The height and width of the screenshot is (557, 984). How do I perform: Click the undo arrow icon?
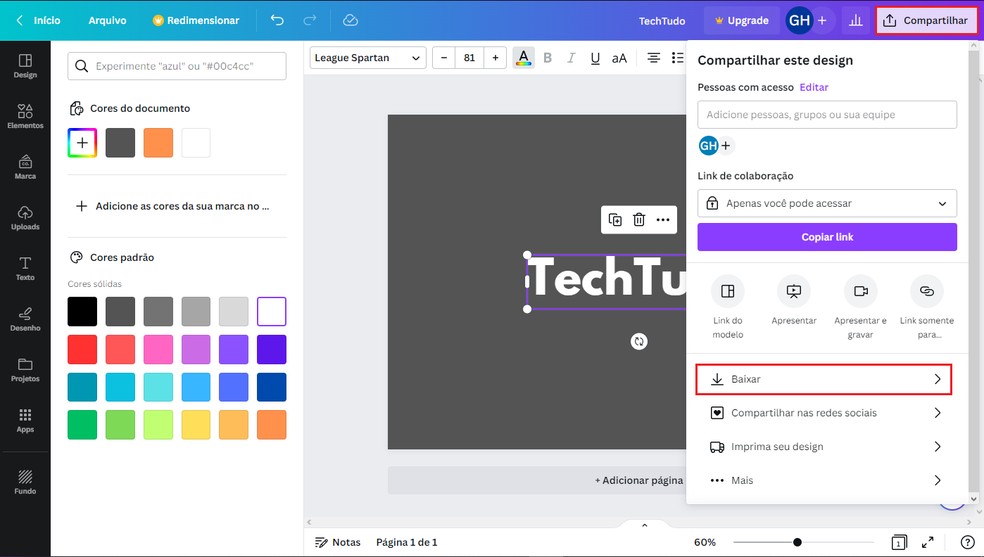tap(277, 20)
